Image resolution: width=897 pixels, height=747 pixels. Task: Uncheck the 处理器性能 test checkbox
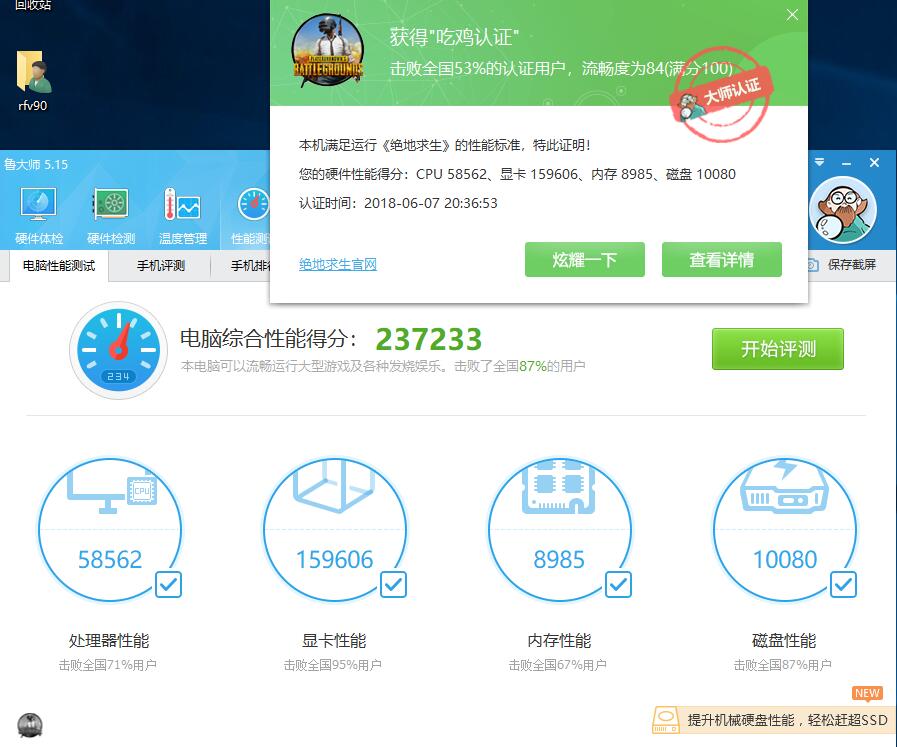[168, 585]
